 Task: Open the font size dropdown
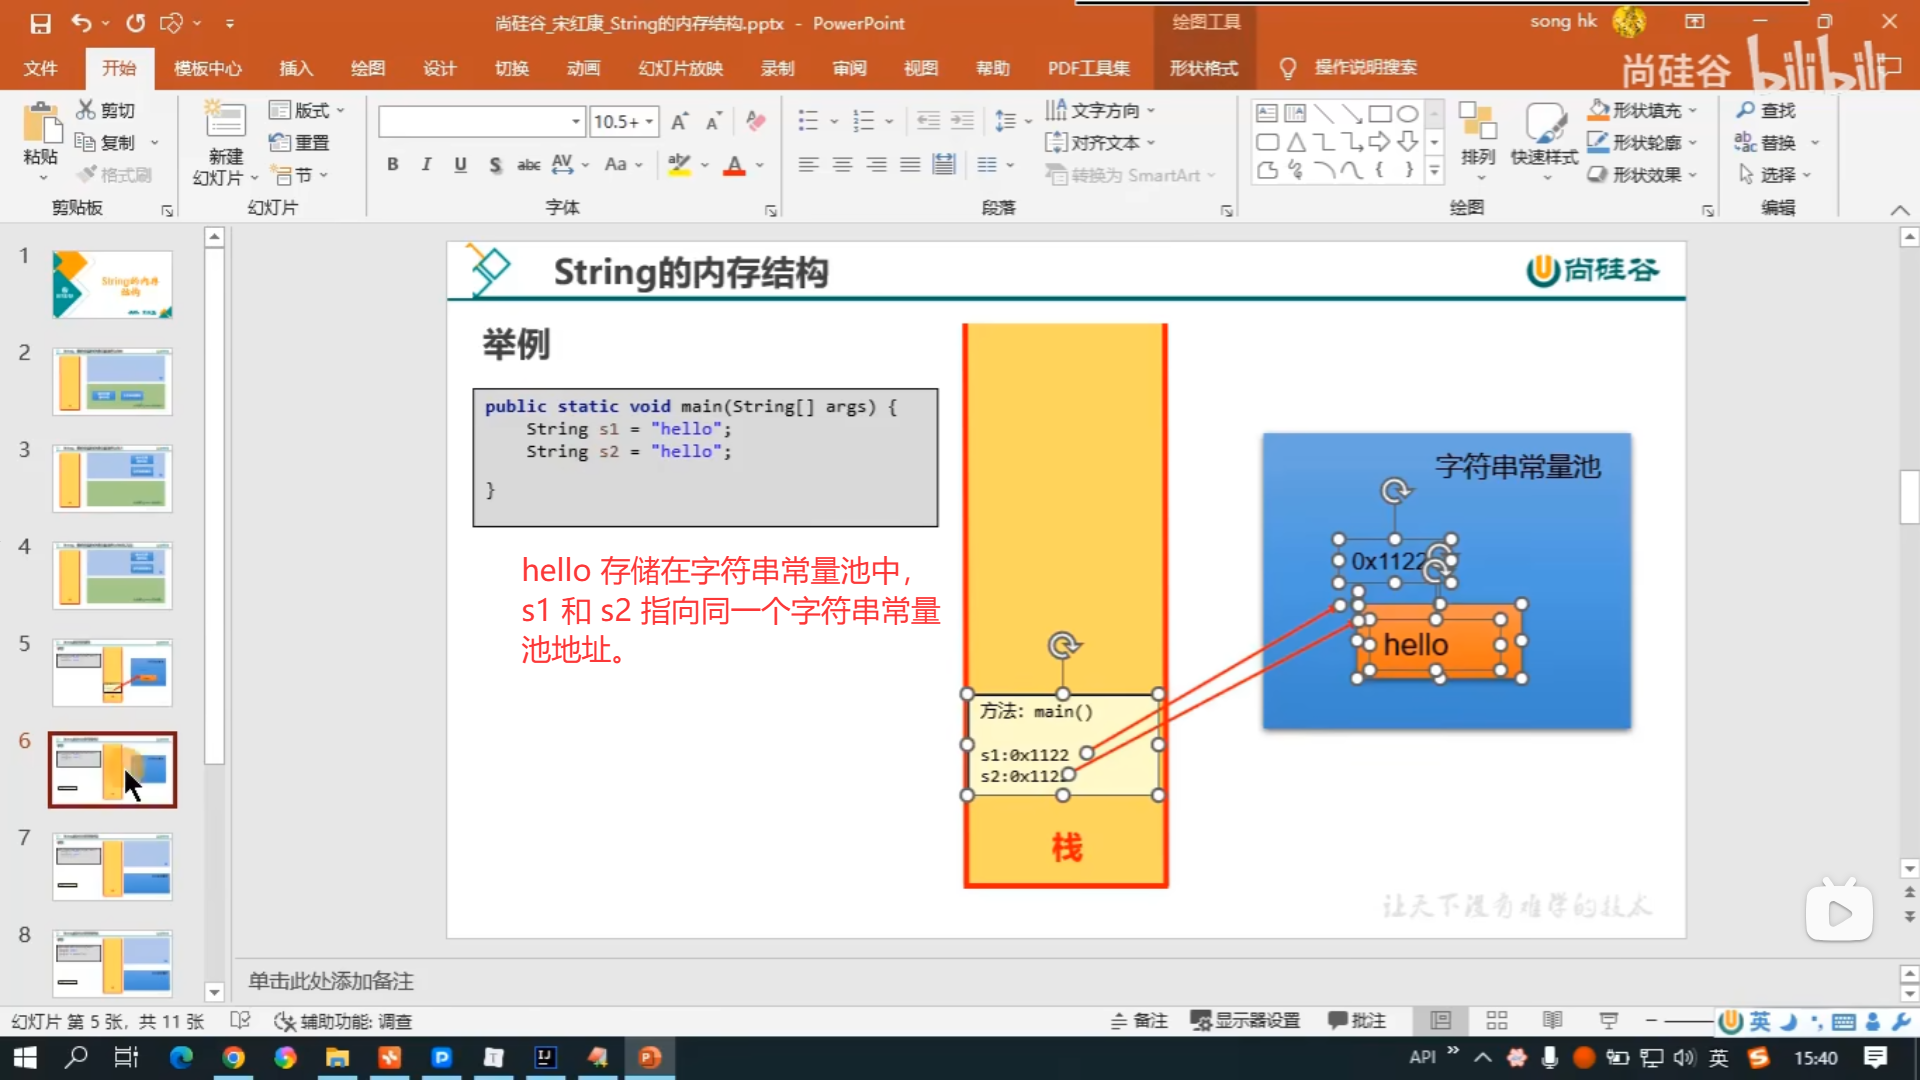point(650,122)
